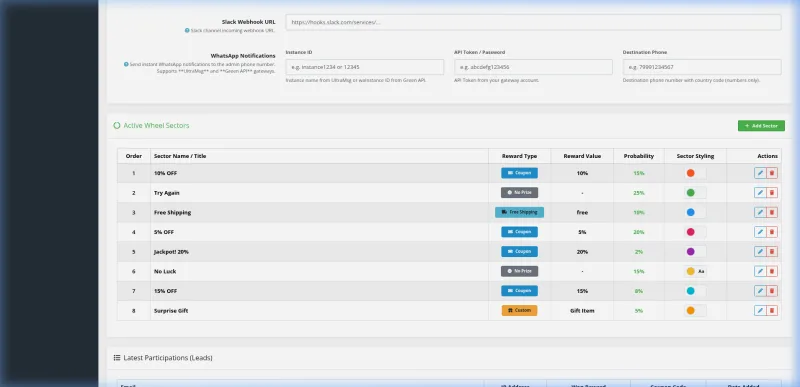Click the Coupon badge for 10% OFF
This screenshot has height=387, width=800.
pos(519,173)
